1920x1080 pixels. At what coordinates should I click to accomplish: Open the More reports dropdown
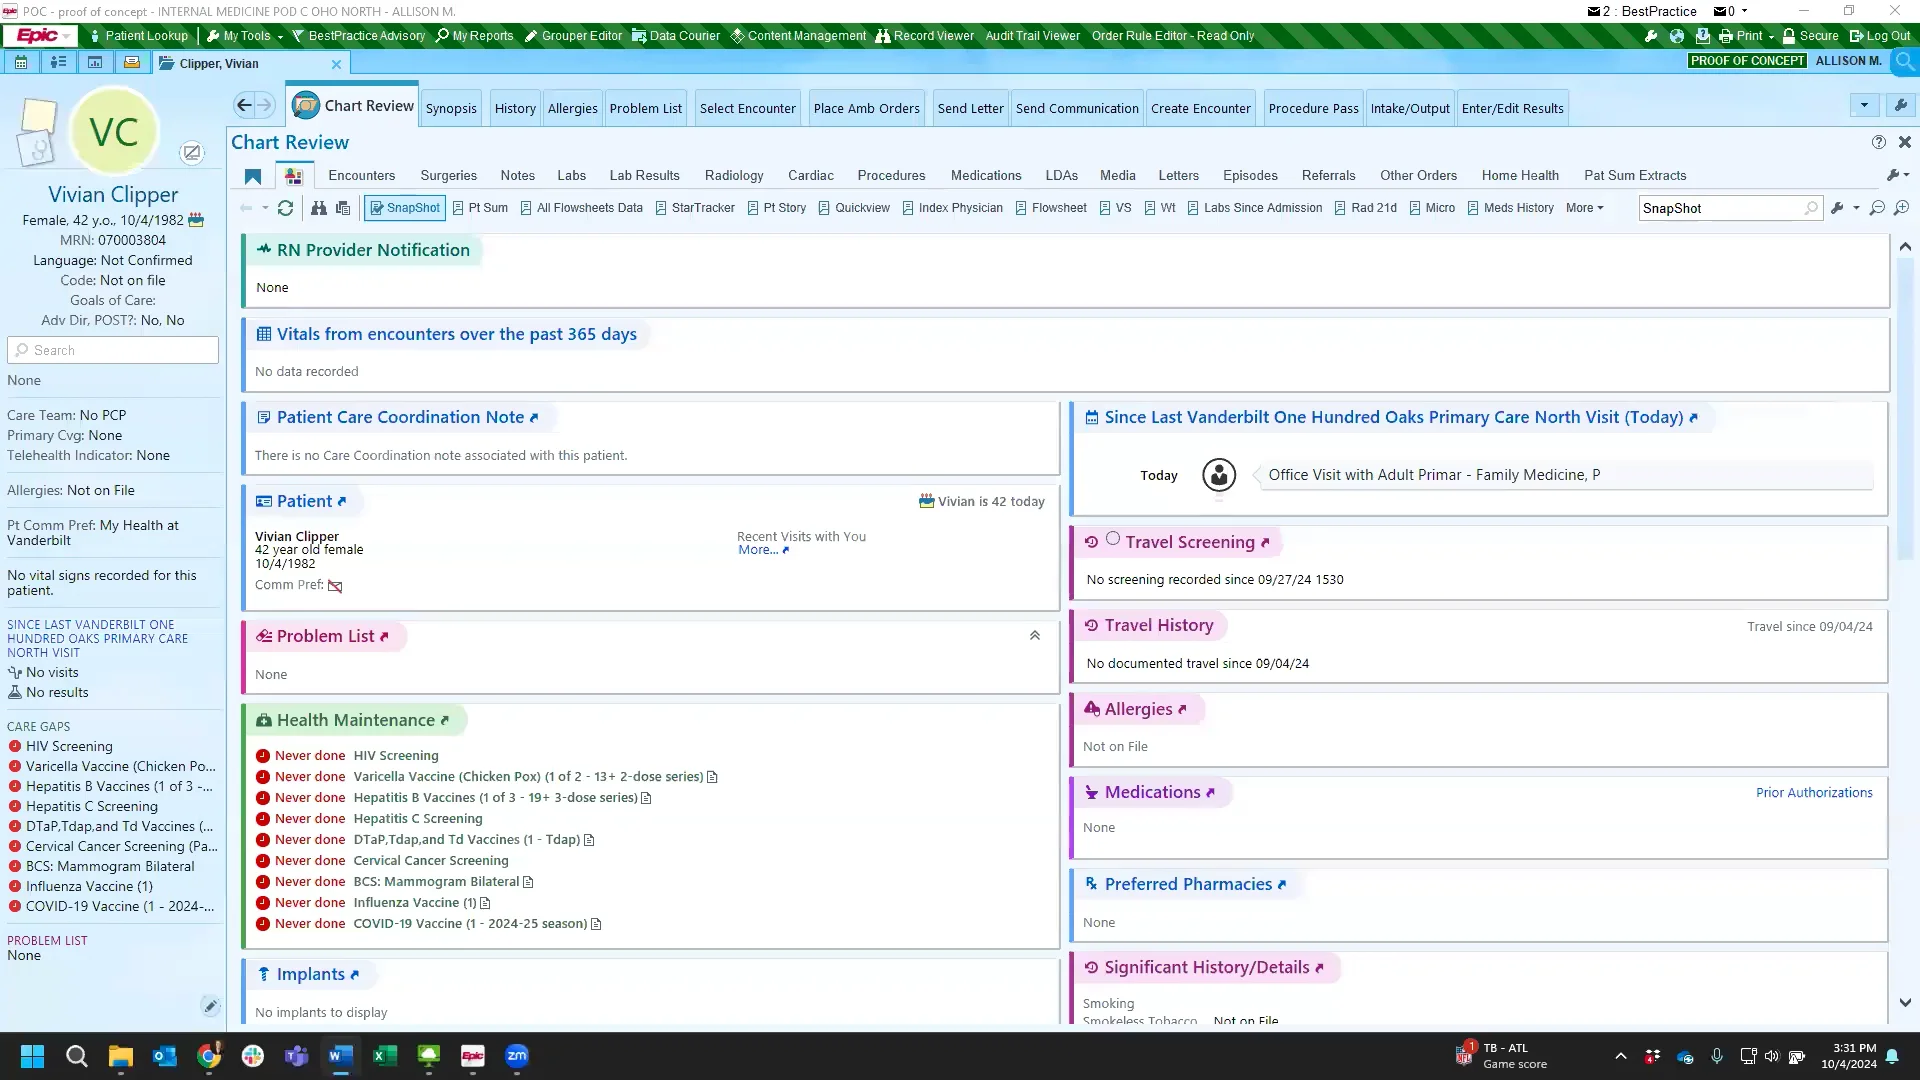tap(1584, 208)
